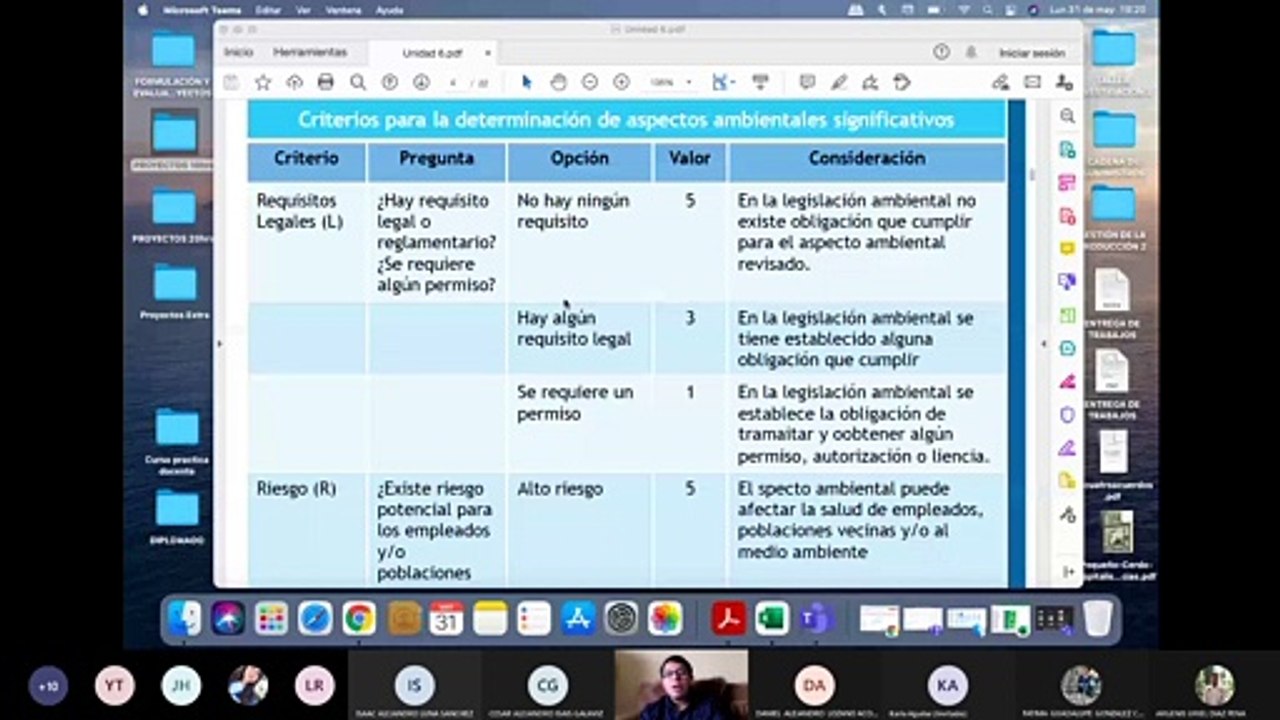Switch to the Inicio tab

coord(238,52)
